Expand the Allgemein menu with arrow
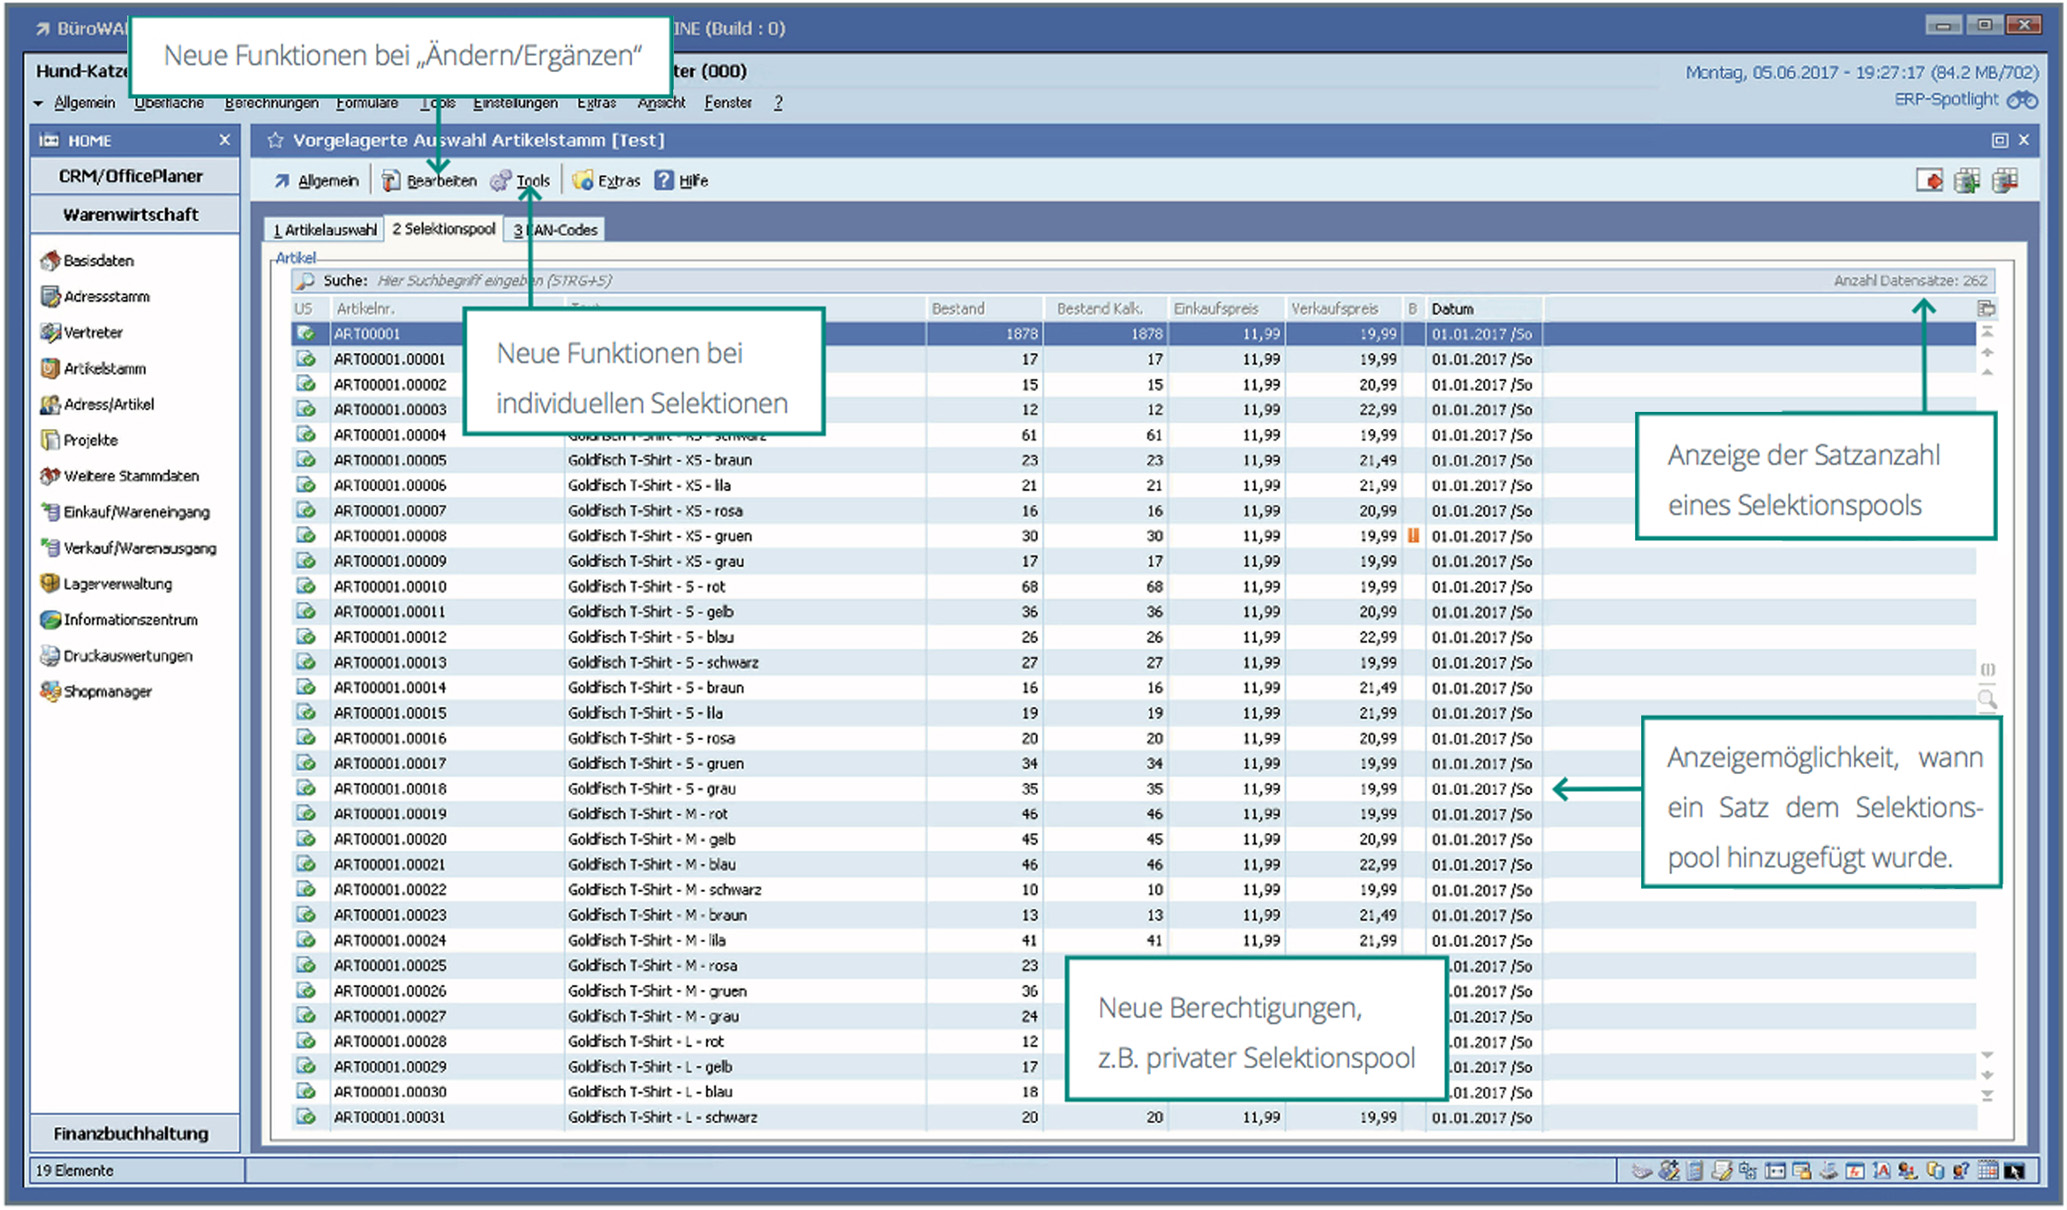Viewport: 2067px width, 1210px height. click(x=38, y=103)
